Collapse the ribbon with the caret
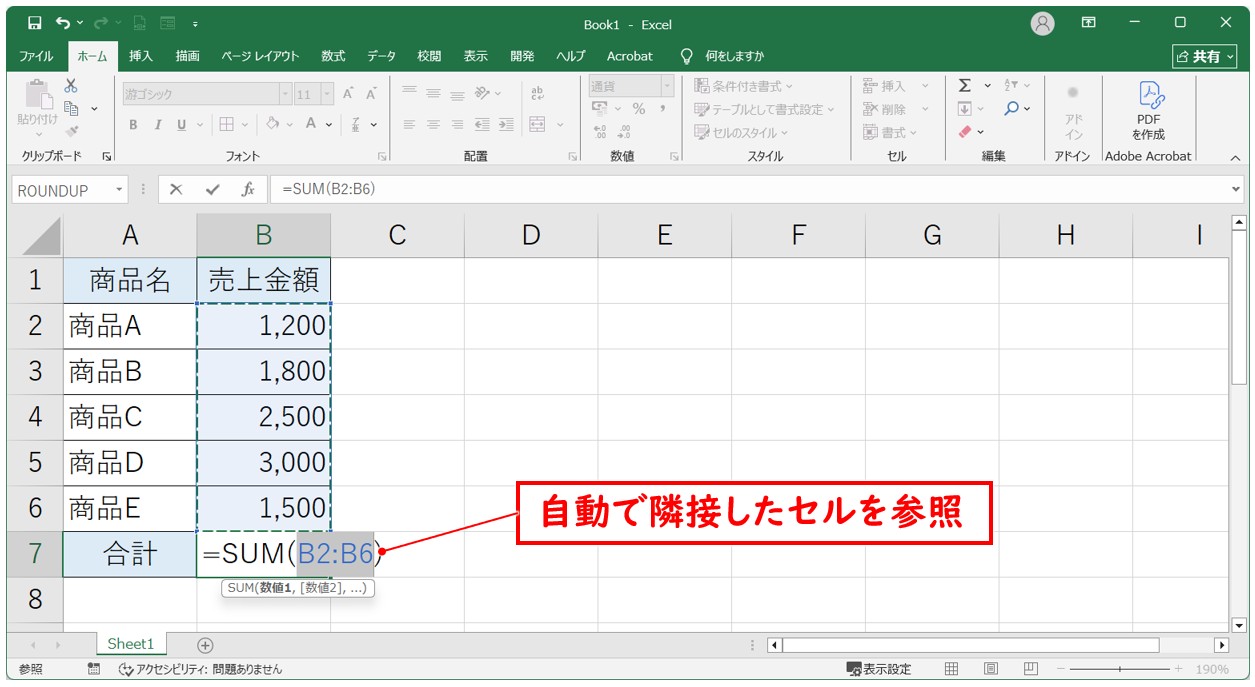1255x687 pixels. (1234, 157)
